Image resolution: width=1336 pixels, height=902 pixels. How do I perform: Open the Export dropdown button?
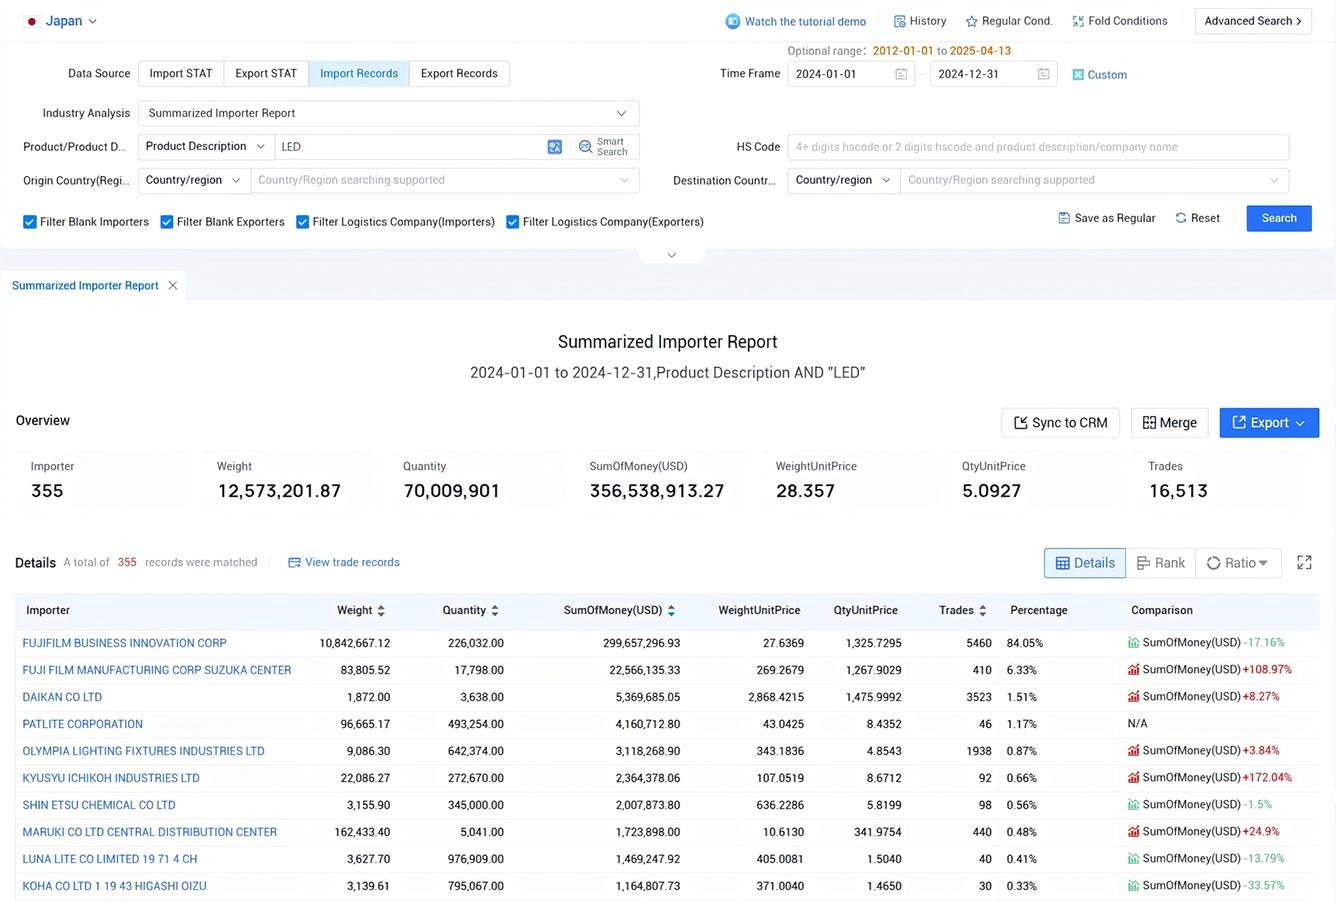pos(1269,423)
